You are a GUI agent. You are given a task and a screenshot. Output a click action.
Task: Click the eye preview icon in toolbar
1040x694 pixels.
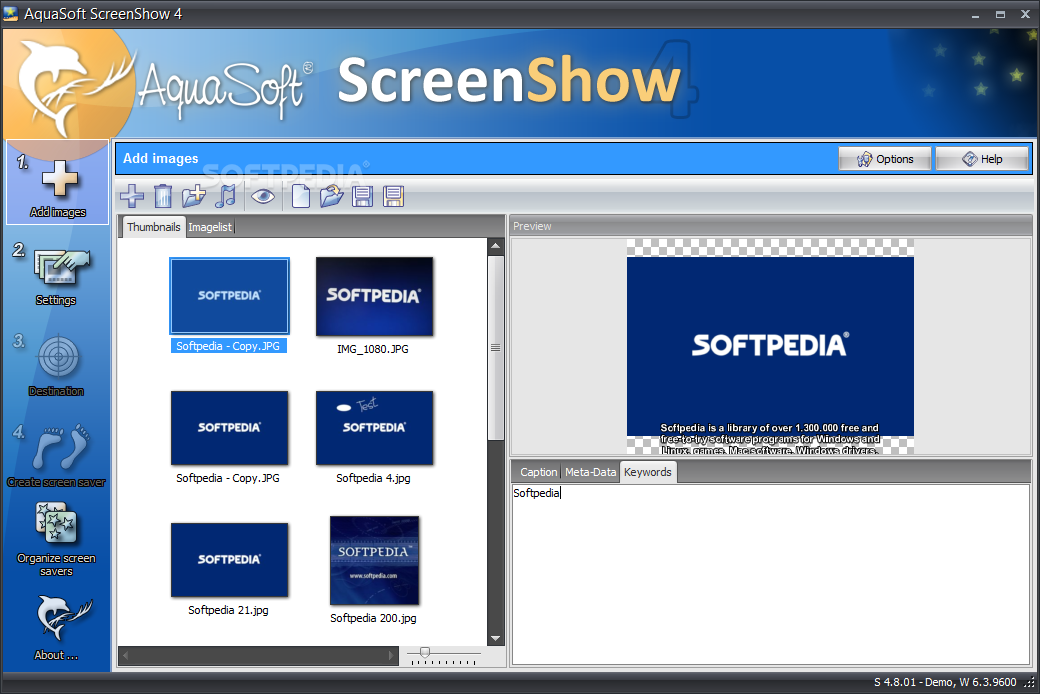click(x=263, y=196)
